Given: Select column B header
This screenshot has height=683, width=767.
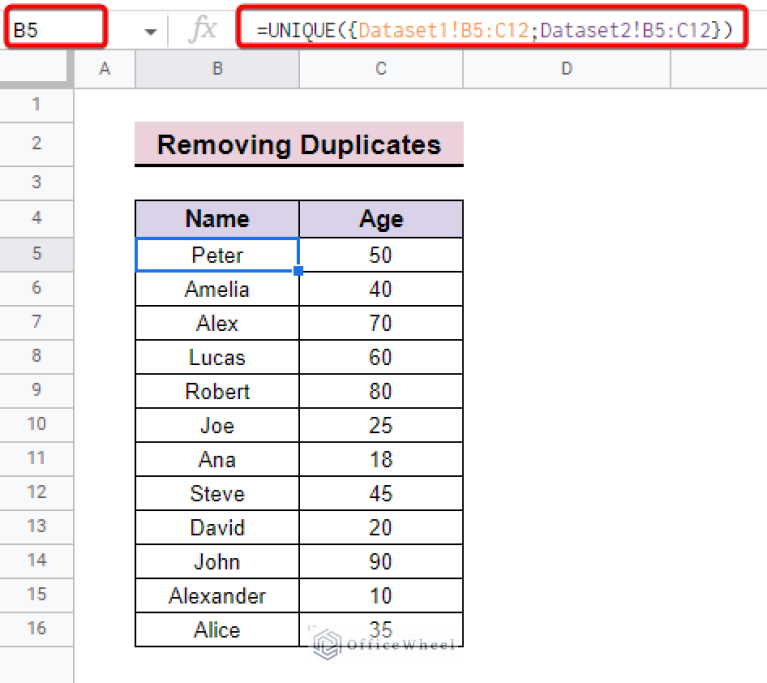Looking at the screenshot, I should coord(217,68).
